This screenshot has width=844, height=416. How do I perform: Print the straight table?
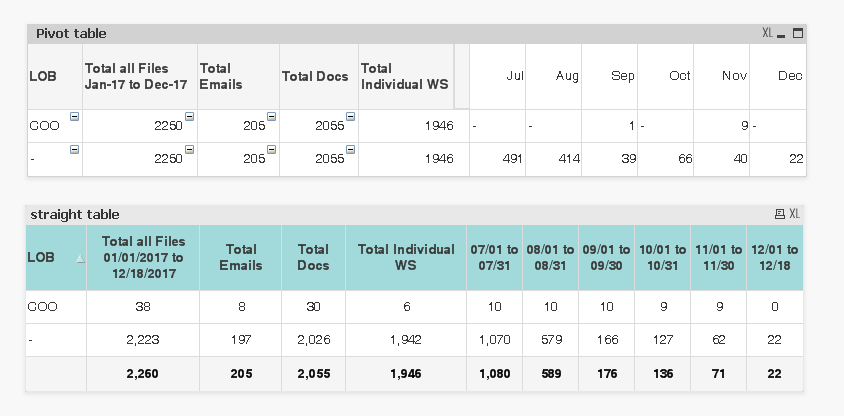point(780,214)
